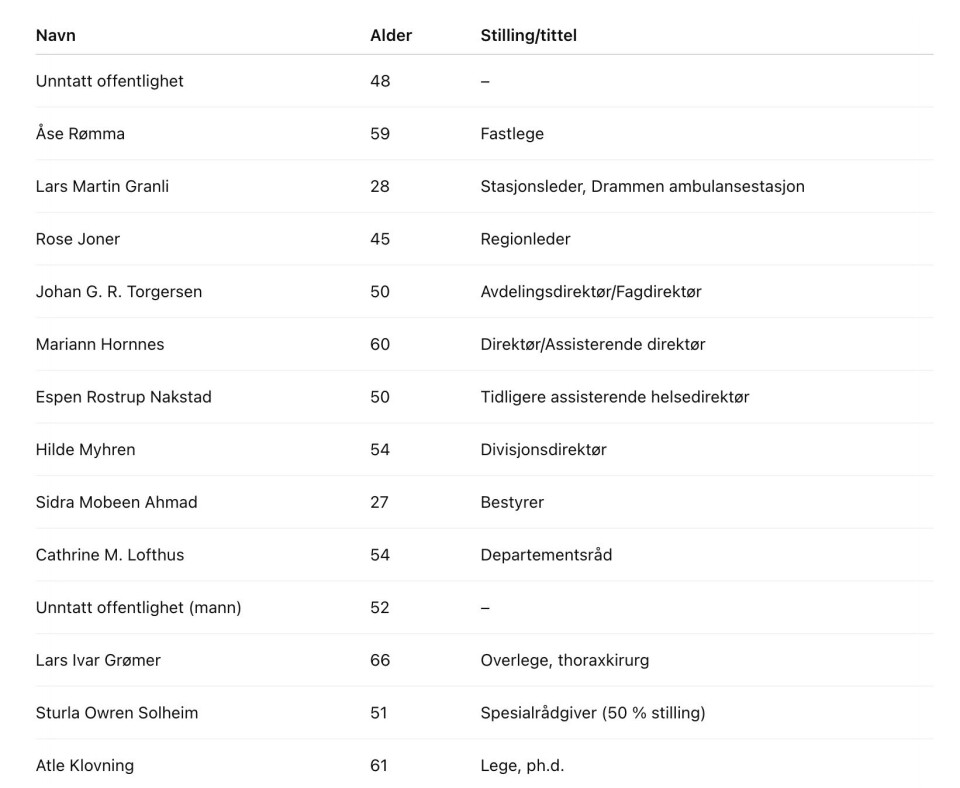This screenshot has height=788, width=960.
Task: Select Mariann Hornnes in the table
Action: 100,344
